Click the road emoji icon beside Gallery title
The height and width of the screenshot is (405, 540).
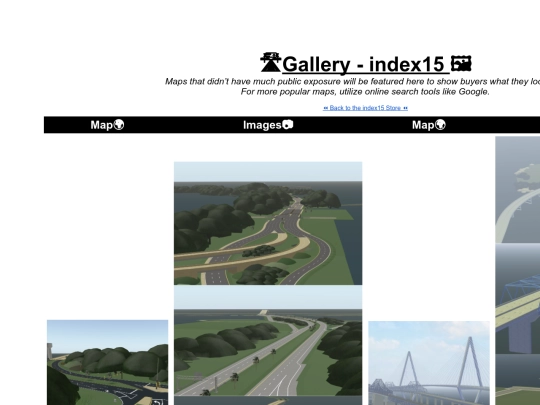tap(271, 62)
